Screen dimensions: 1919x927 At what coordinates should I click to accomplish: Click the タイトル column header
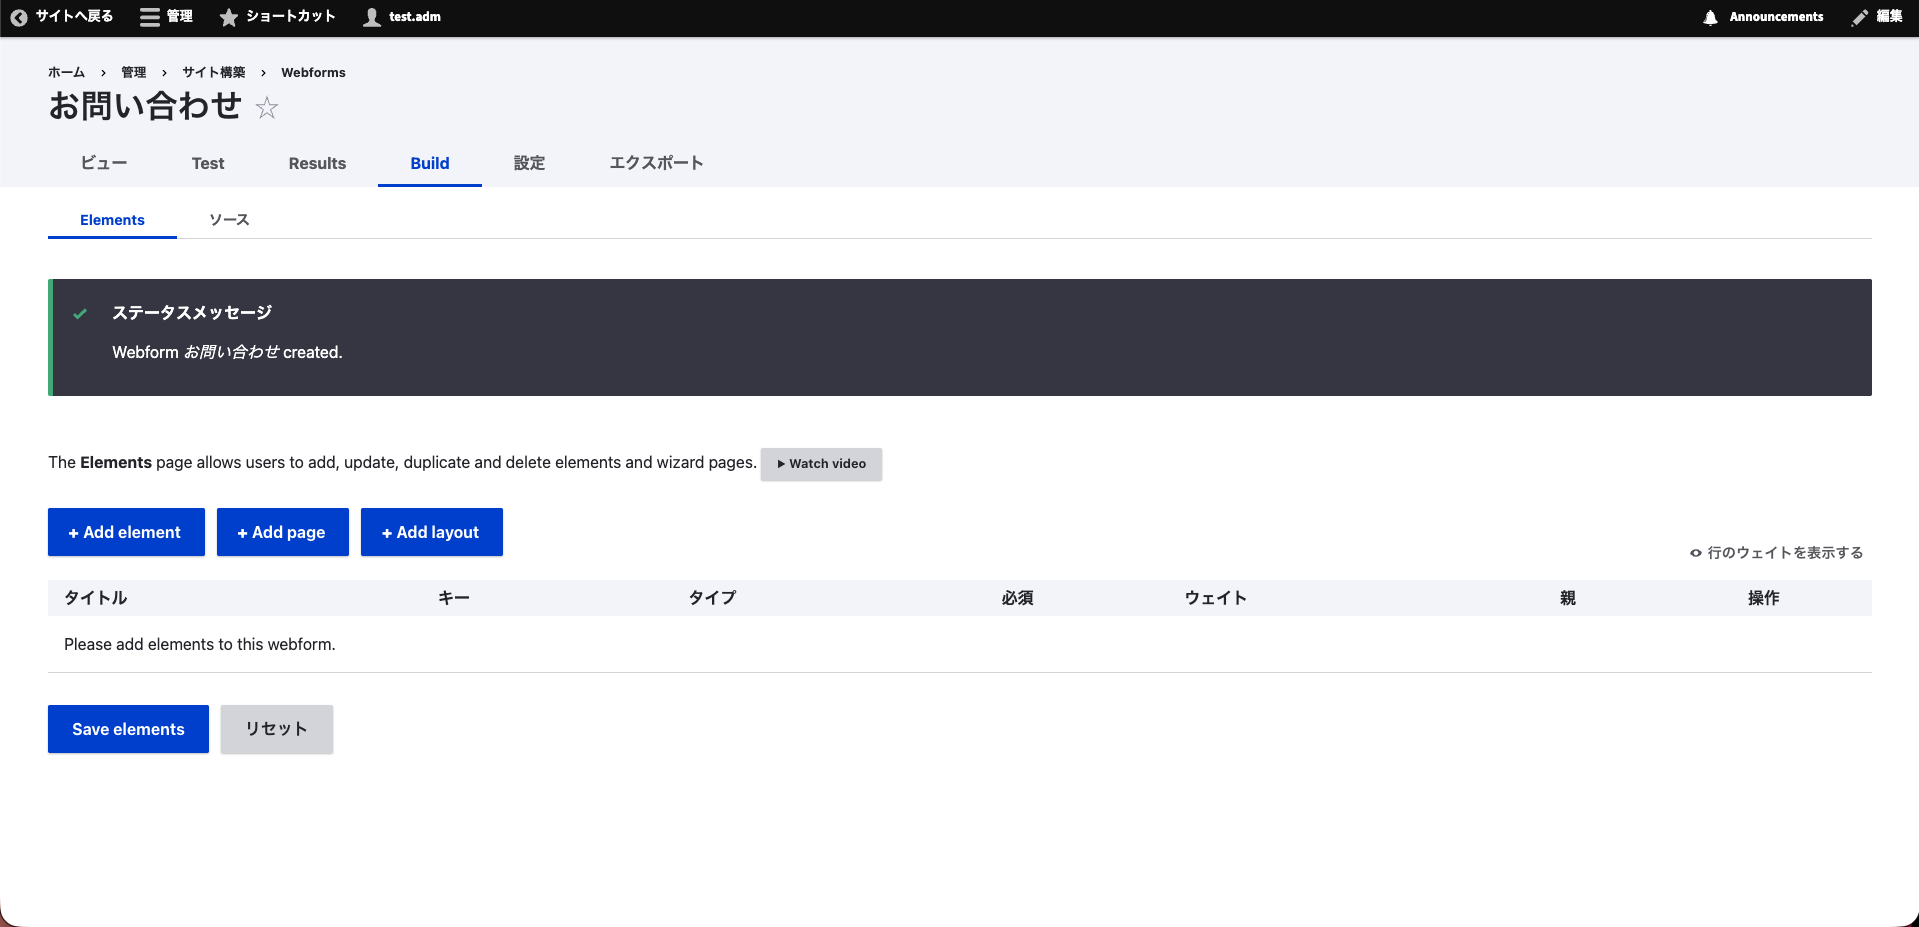click(96, 598)
